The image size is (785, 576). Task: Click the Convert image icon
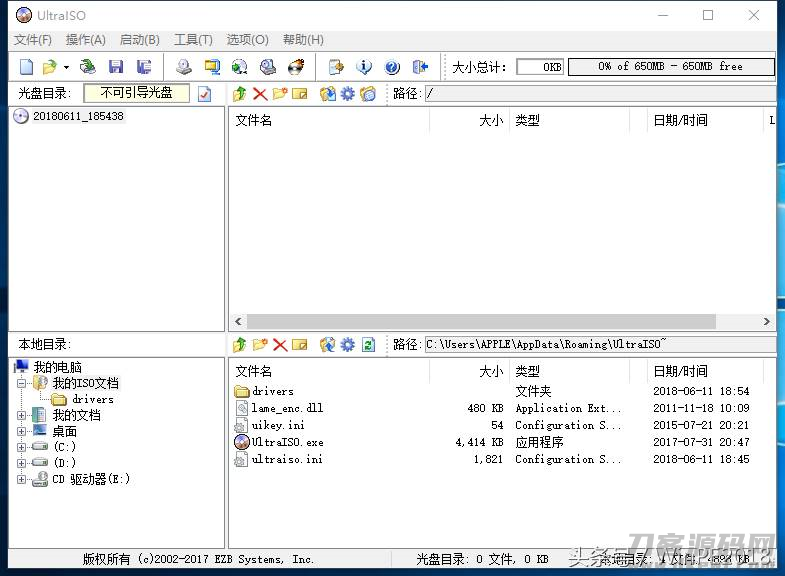coord(240,67)
